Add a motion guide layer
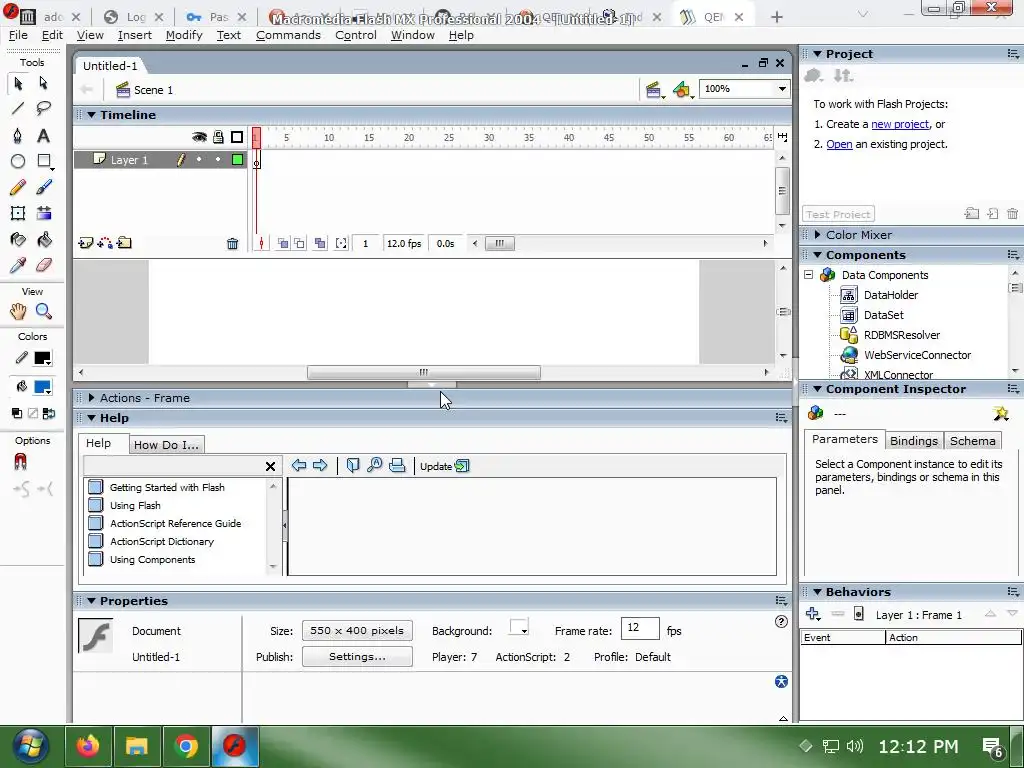Image resolution: width=1024 pixels, height=768 pixels. click(x=104, y=243)
